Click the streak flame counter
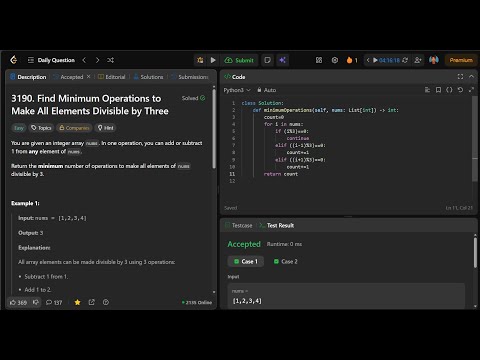This screenshot has height=360, width=480. point(352,60)
